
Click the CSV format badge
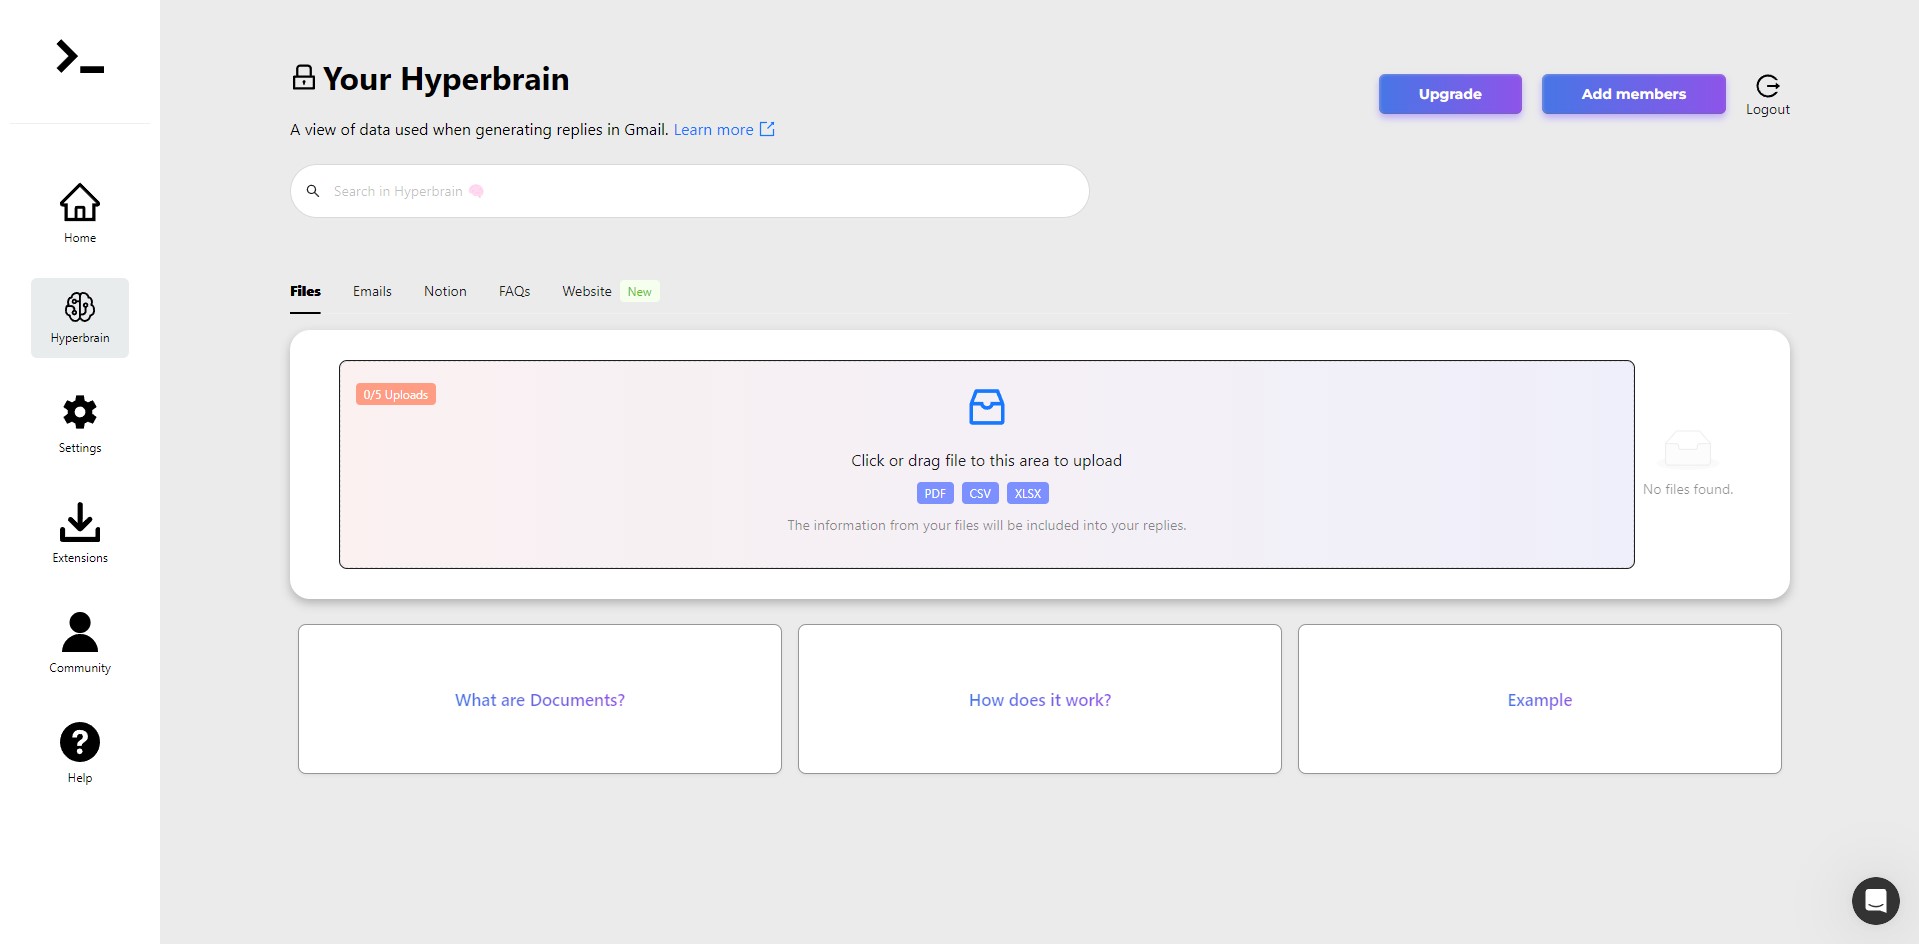(x=980, y=493)
